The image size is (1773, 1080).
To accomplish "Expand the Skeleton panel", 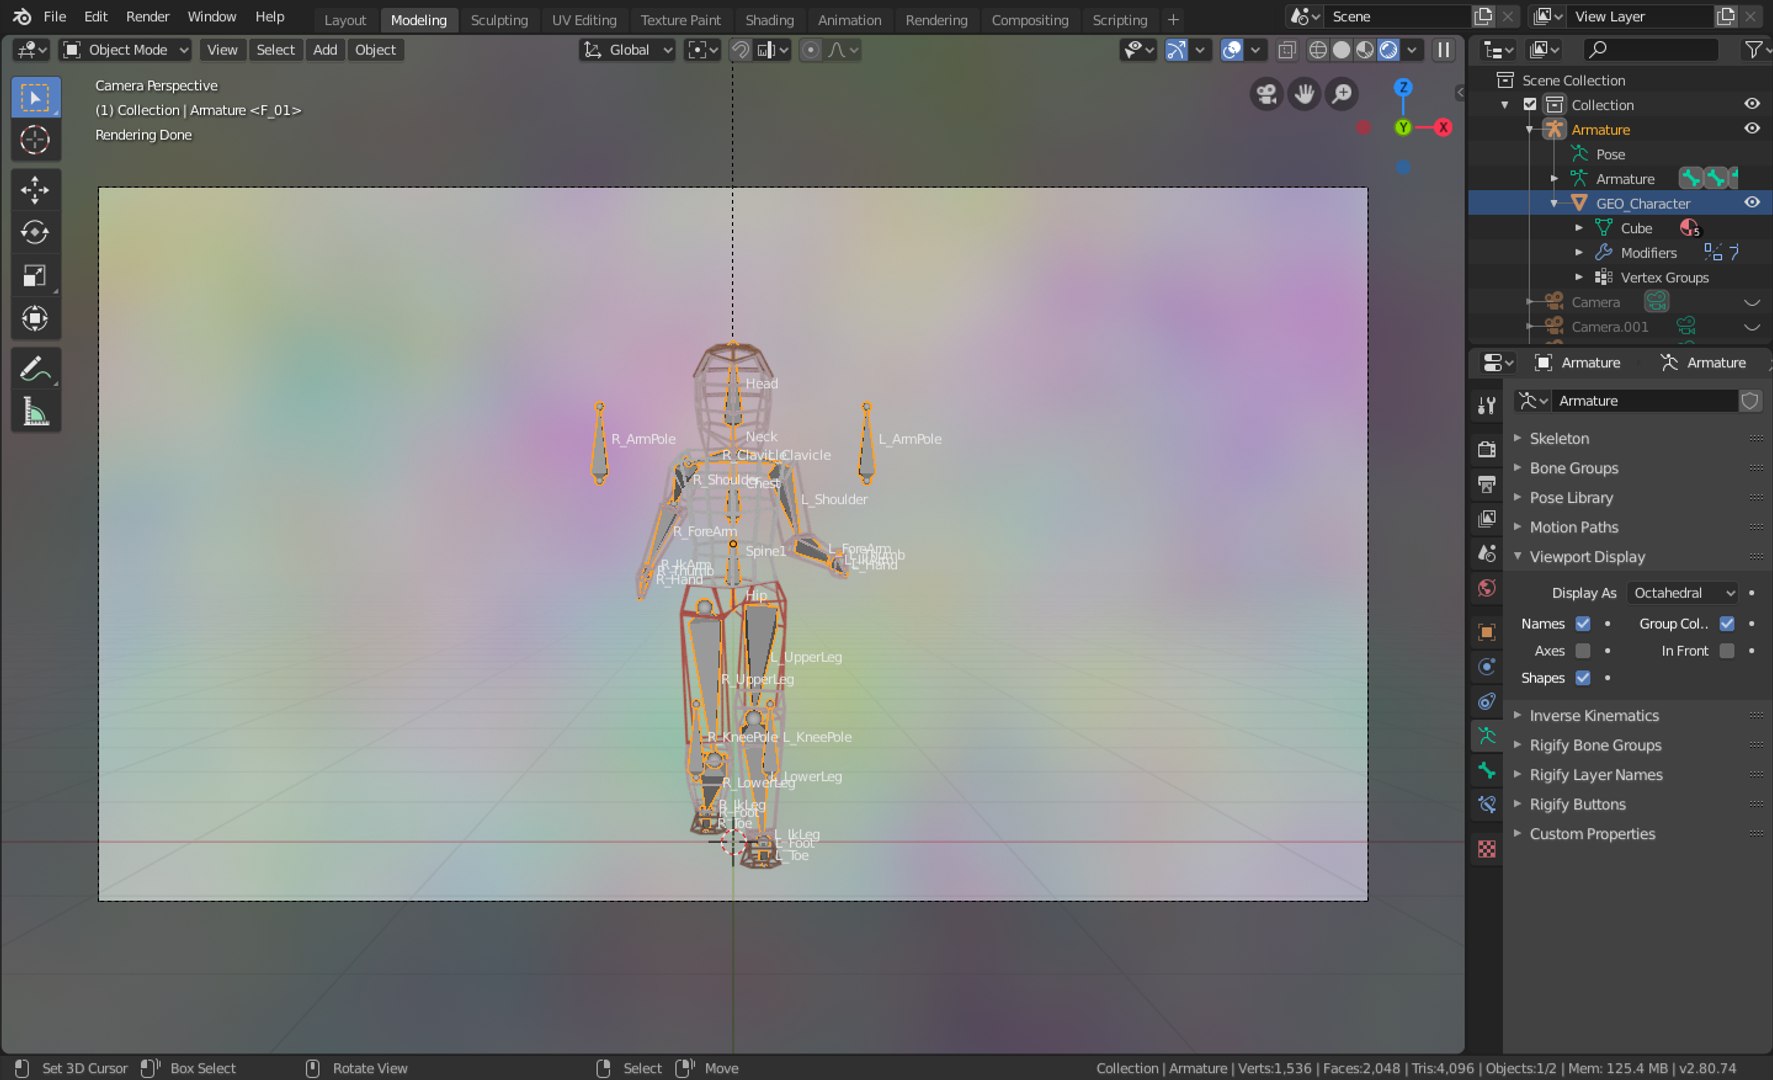I will tap(1558, 438).
